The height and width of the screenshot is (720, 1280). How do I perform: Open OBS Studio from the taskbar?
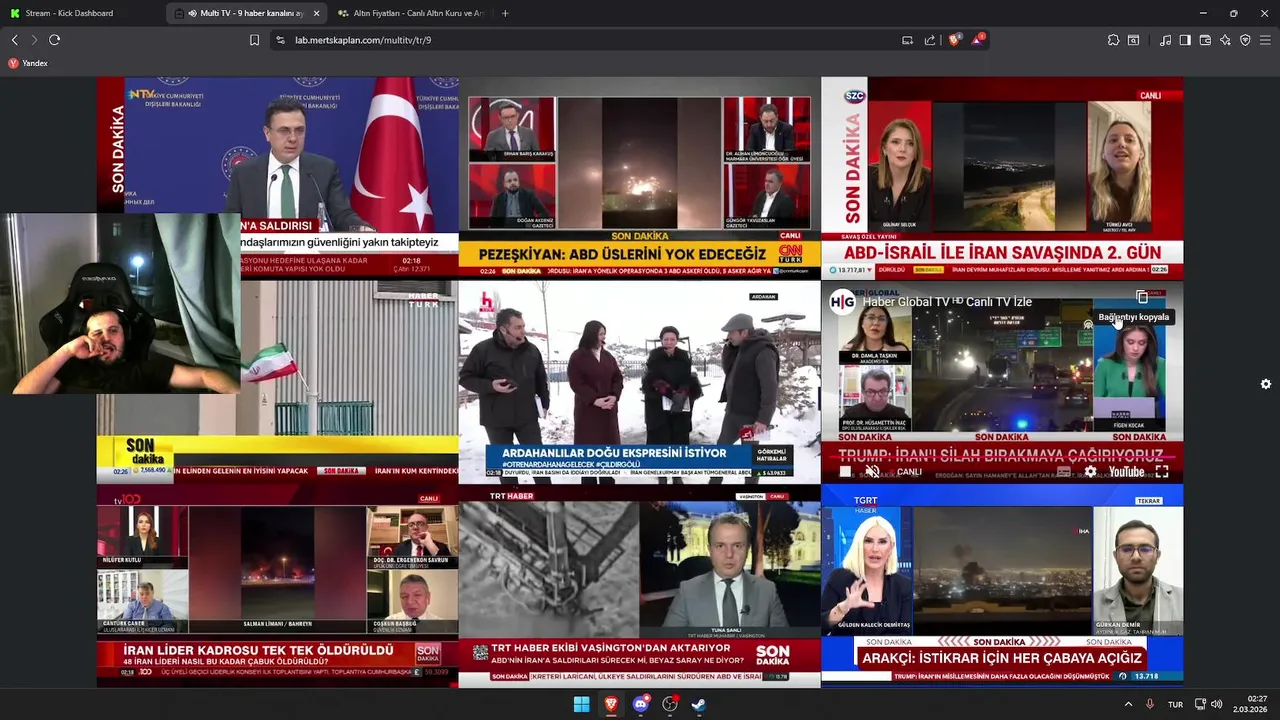(670, 704)
